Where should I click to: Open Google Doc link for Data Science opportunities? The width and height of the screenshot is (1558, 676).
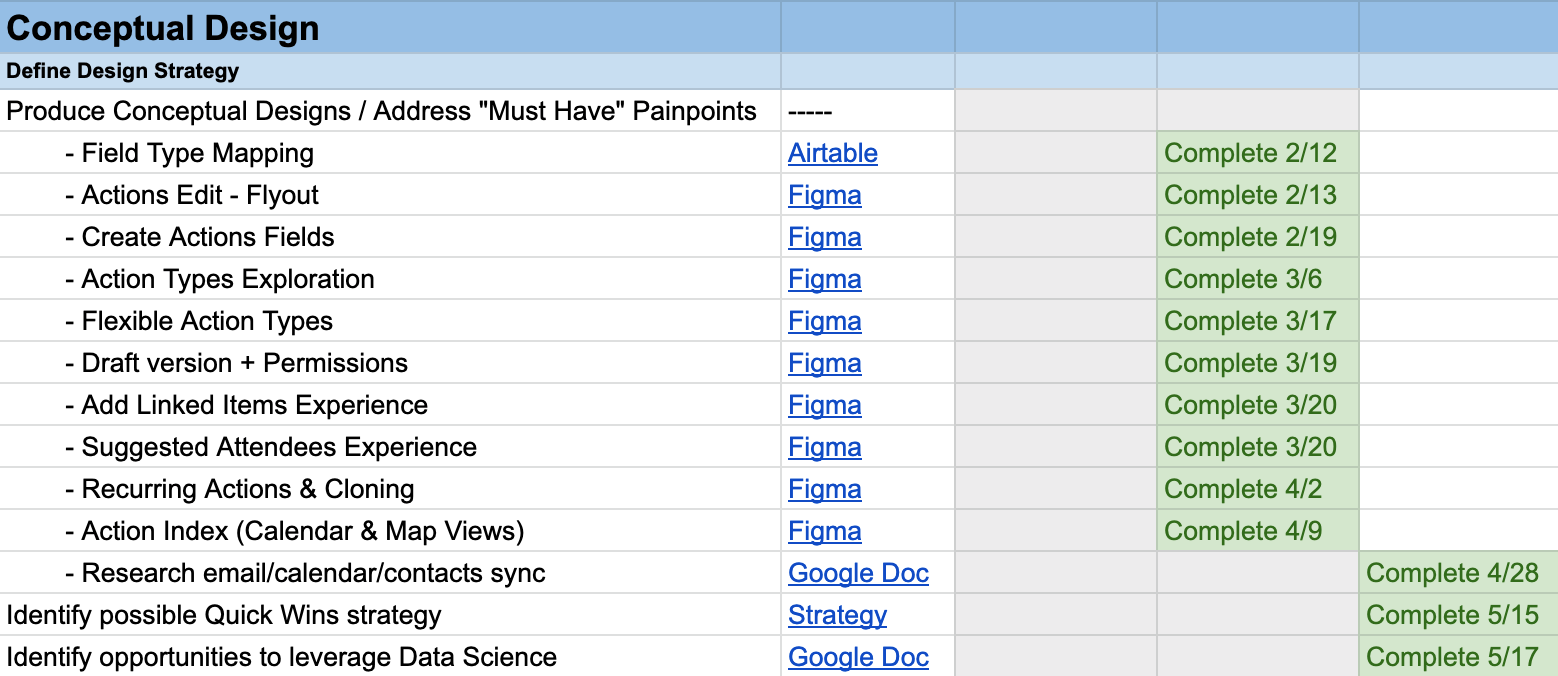(x=858, y=657)
